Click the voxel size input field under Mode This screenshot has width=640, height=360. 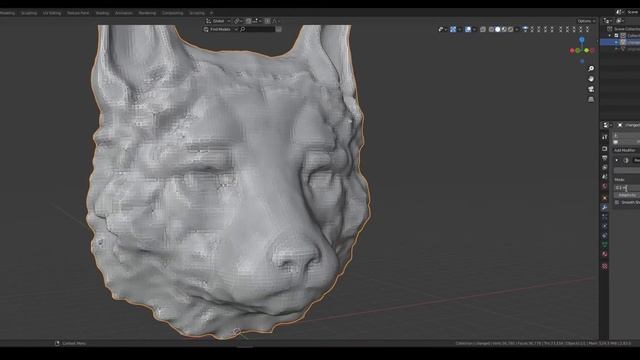click(x=627, y=188)
